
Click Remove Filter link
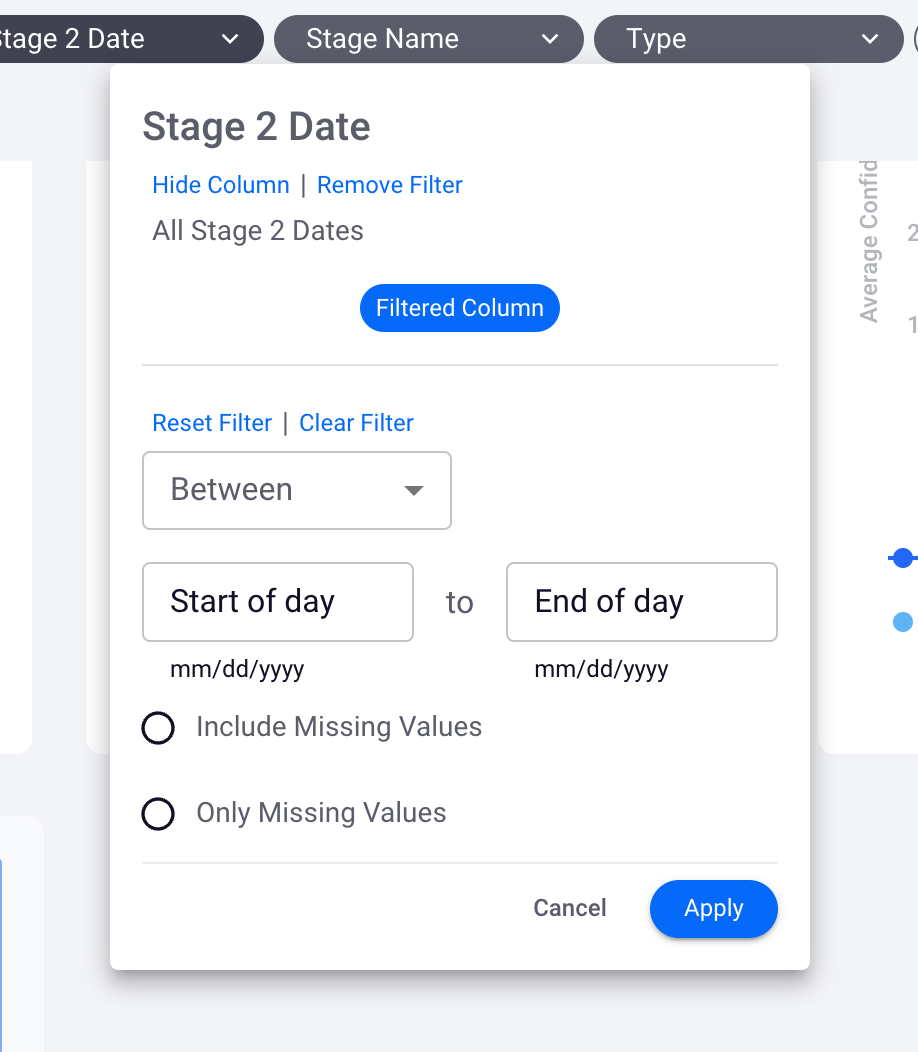tap(390, 185)
